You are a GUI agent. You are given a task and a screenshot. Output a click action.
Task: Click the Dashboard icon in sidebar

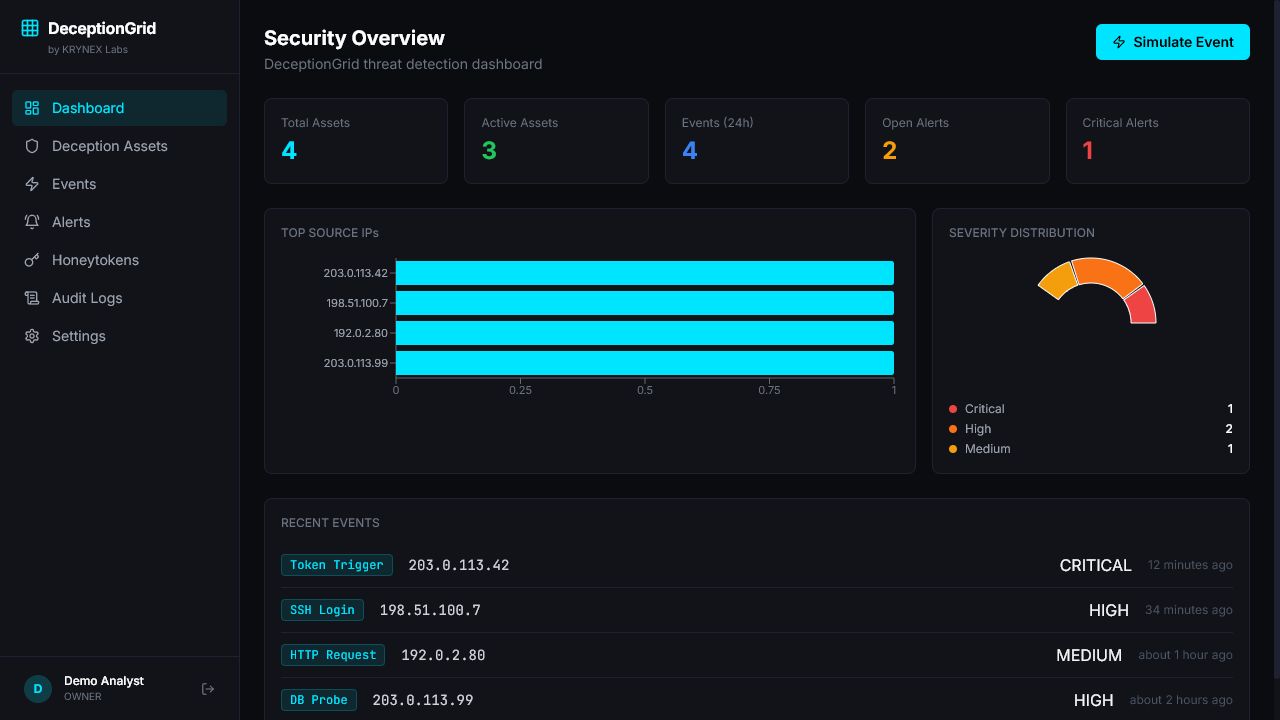pos(32,108)
